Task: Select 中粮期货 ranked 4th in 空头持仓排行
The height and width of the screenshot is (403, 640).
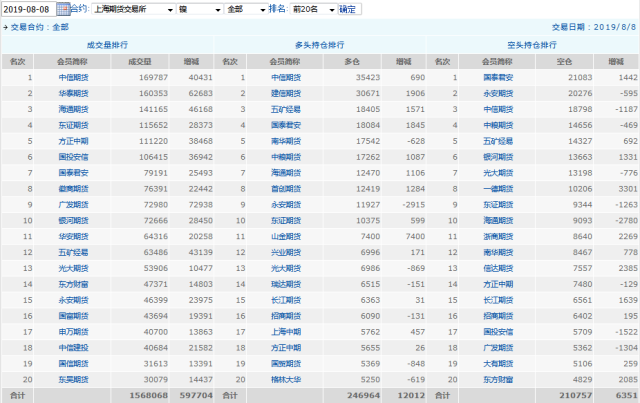Action: coord(498,125)
